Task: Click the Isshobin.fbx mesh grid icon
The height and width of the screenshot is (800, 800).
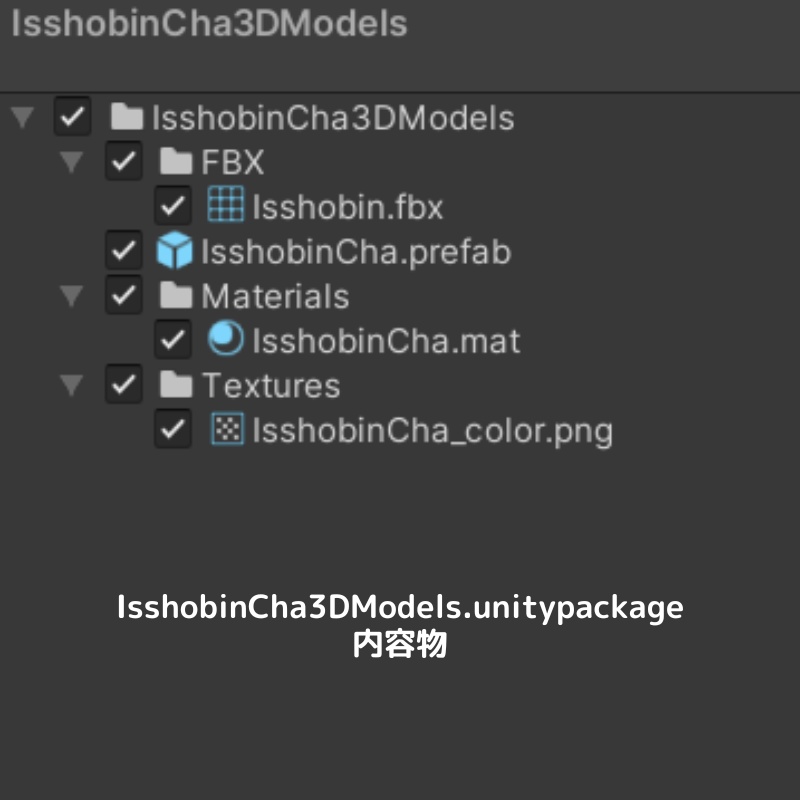Action: 225,206
